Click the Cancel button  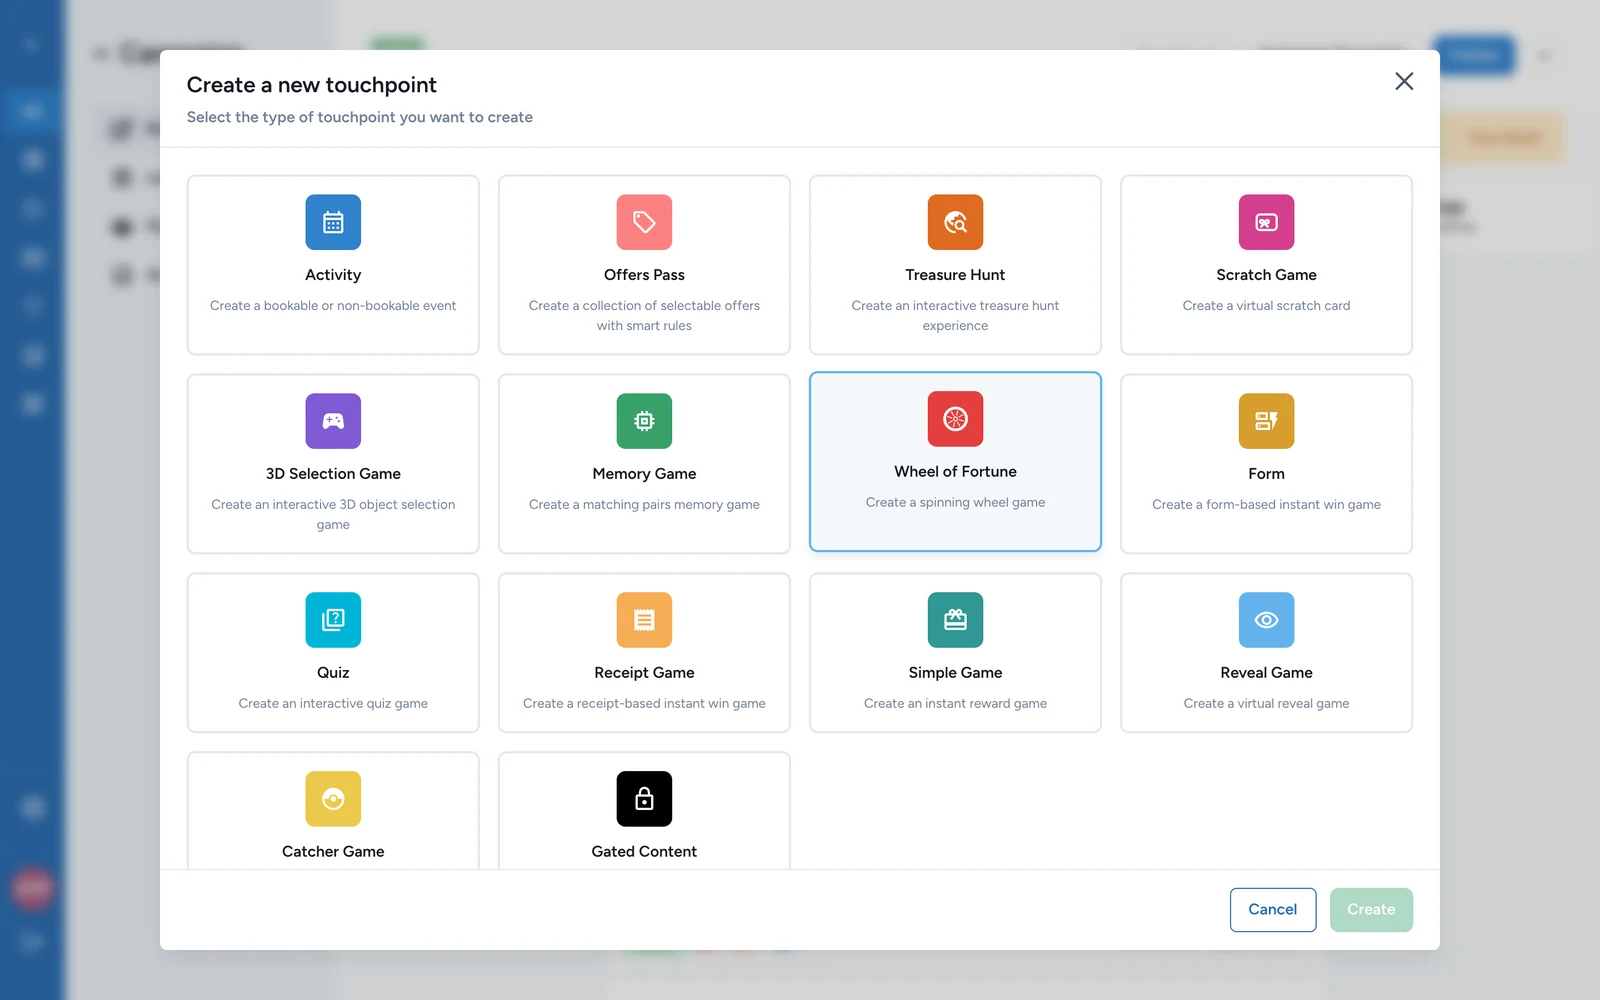1272,910
